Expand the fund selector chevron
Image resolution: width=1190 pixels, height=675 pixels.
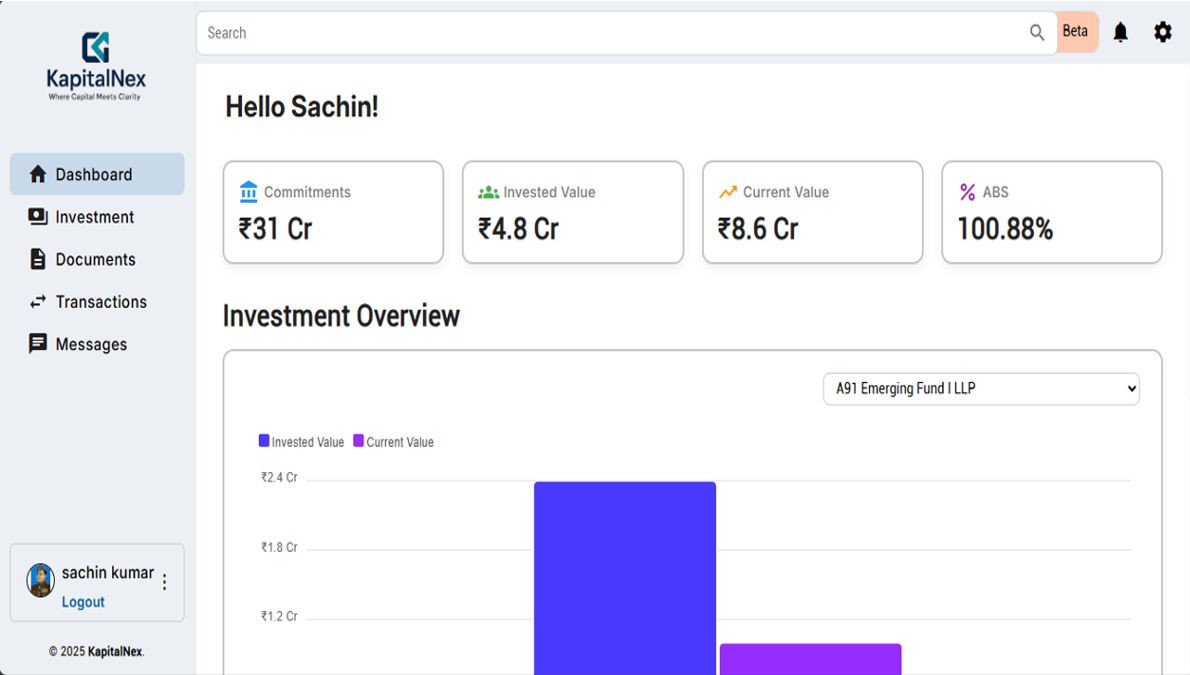point(1129,388)
